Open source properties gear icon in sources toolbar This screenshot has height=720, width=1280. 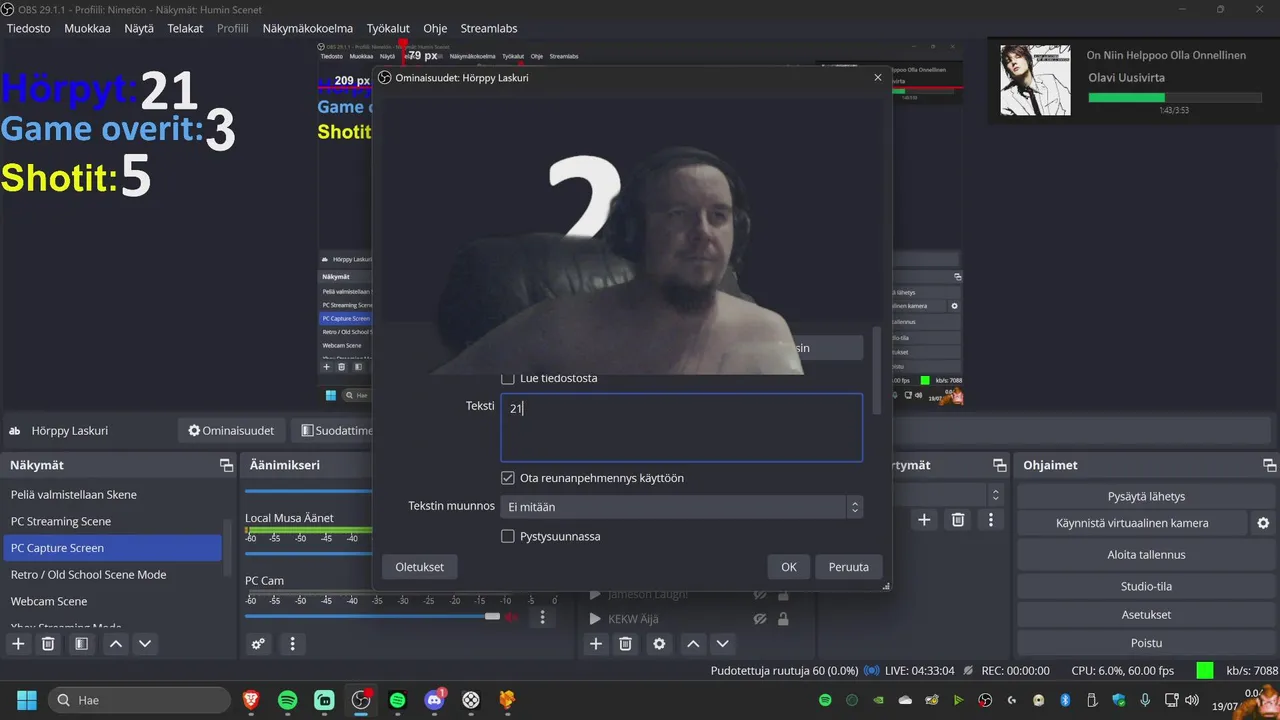(659, 644)
